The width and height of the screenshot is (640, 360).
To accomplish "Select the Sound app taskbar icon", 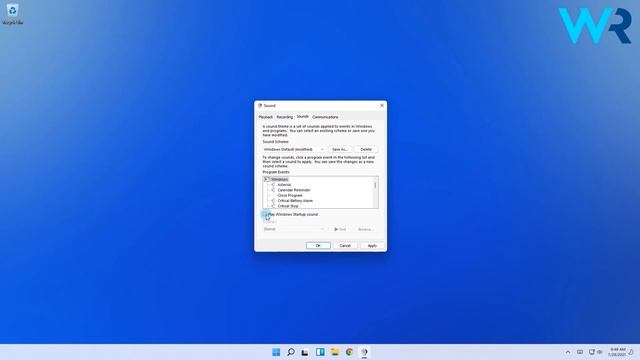I will [364, 352].
